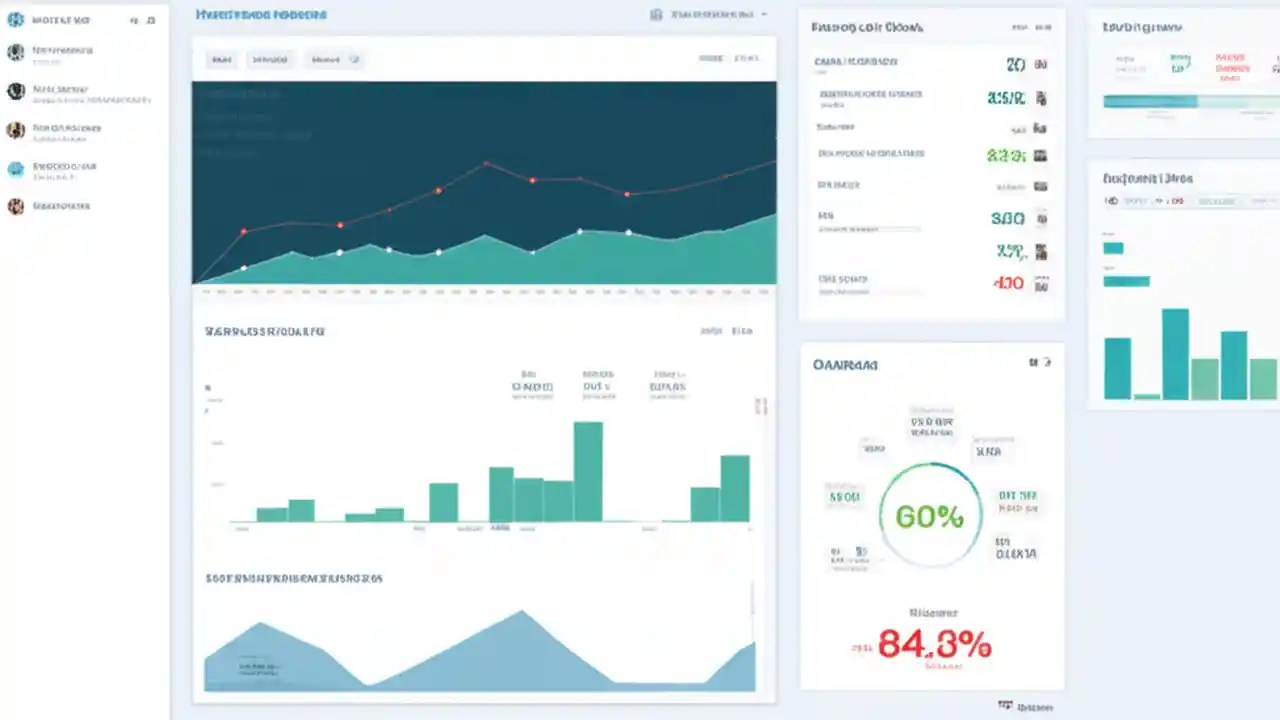
Task: Click the globe icon near the account name
Action: tap(656, 14)
